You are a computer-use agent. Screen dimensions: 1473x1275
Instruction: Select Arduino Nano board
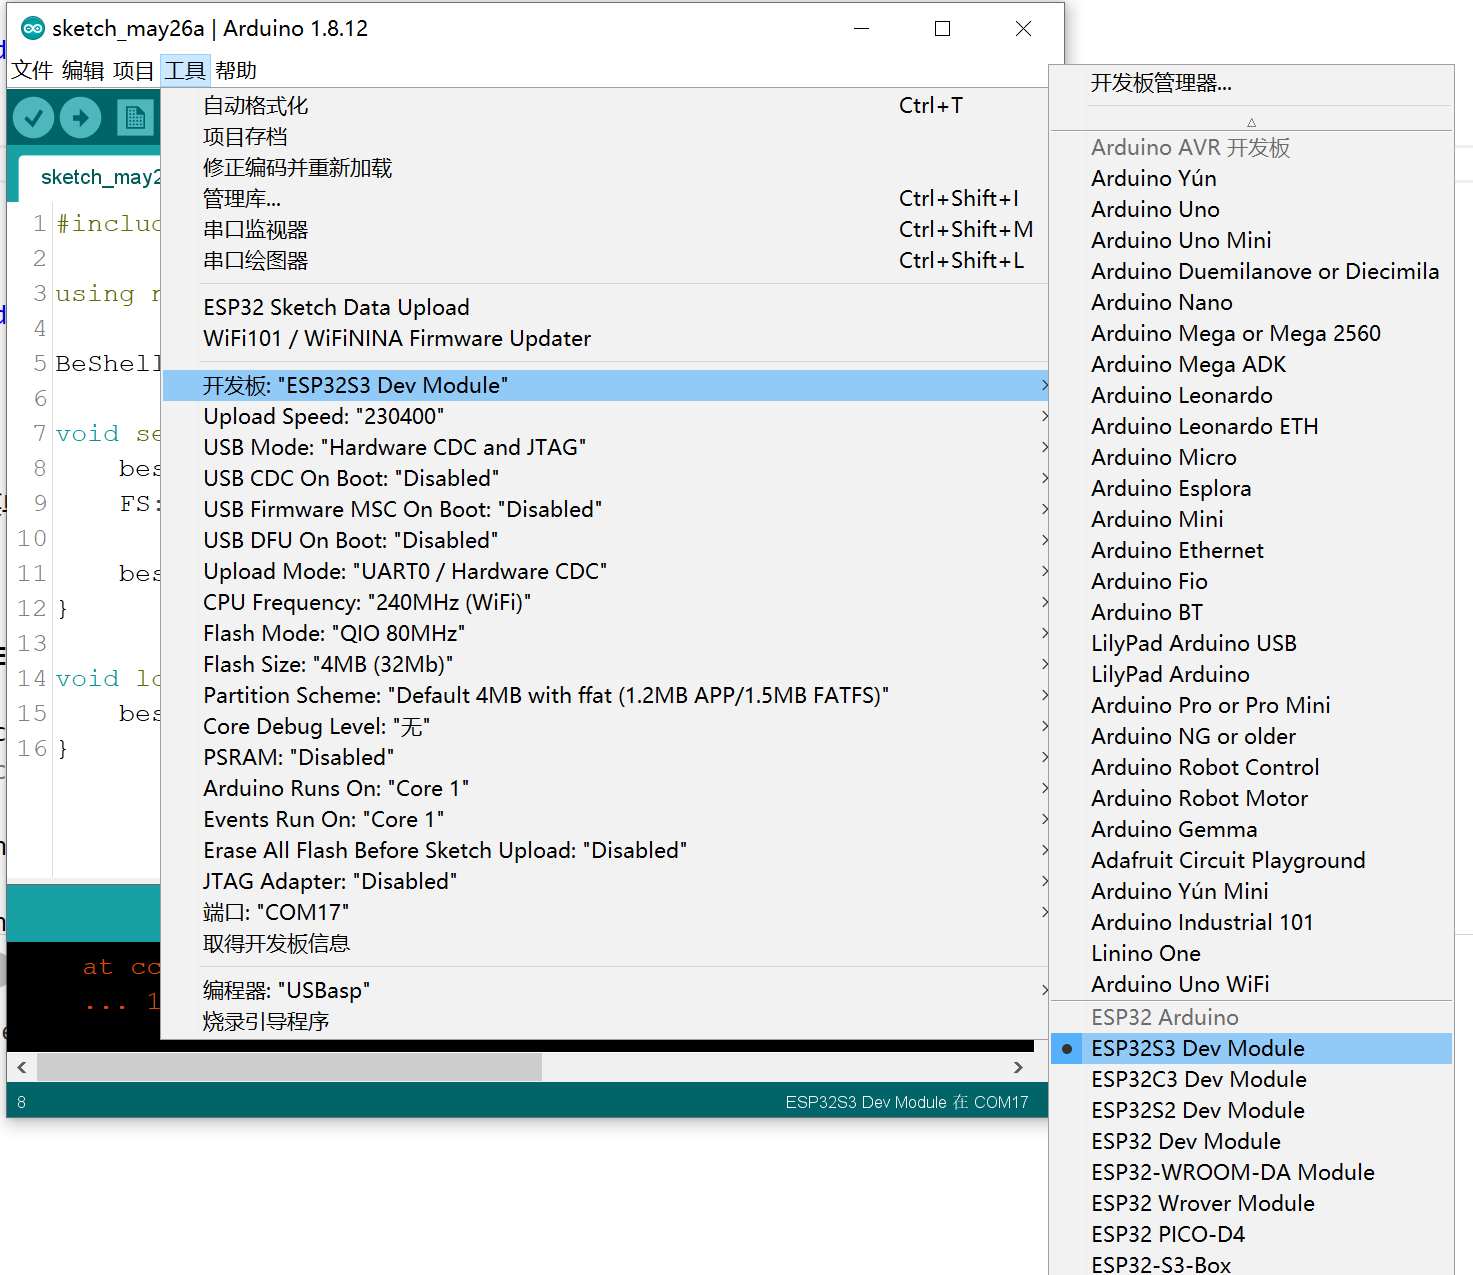(x=1251, y=303)
